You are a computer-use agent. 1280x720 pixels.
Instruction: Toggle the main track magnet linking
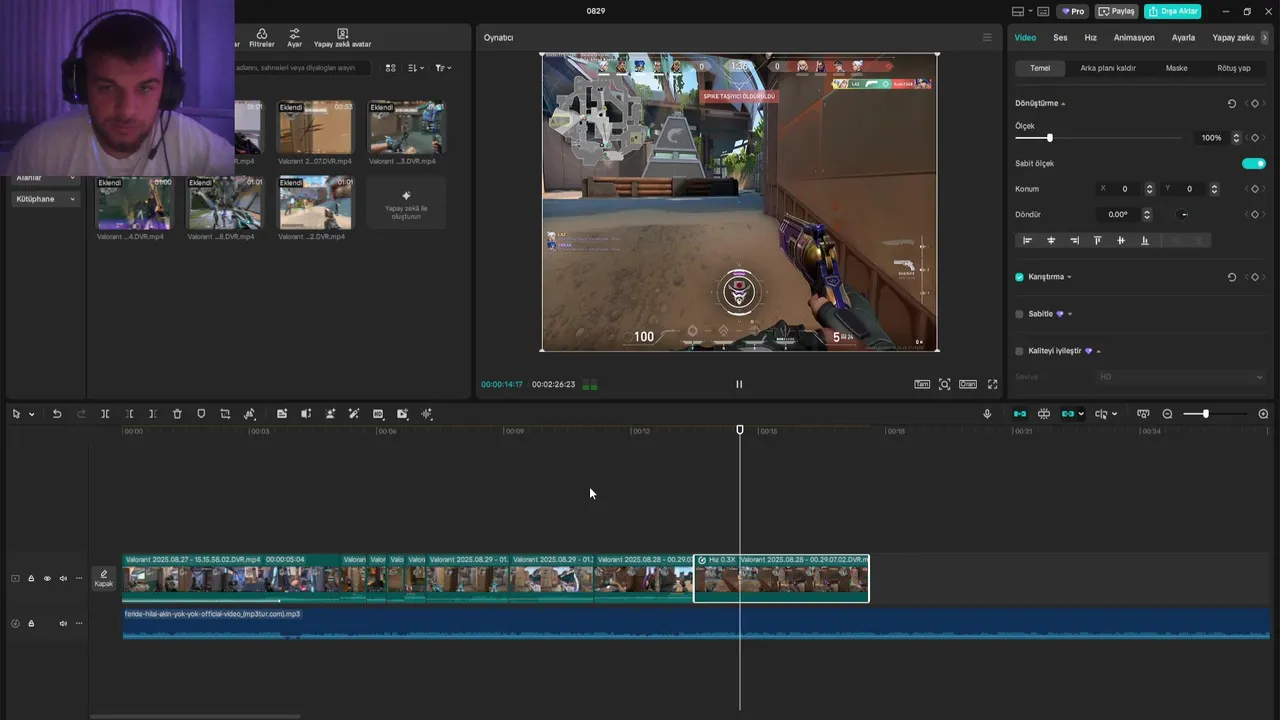(1020, 414)
